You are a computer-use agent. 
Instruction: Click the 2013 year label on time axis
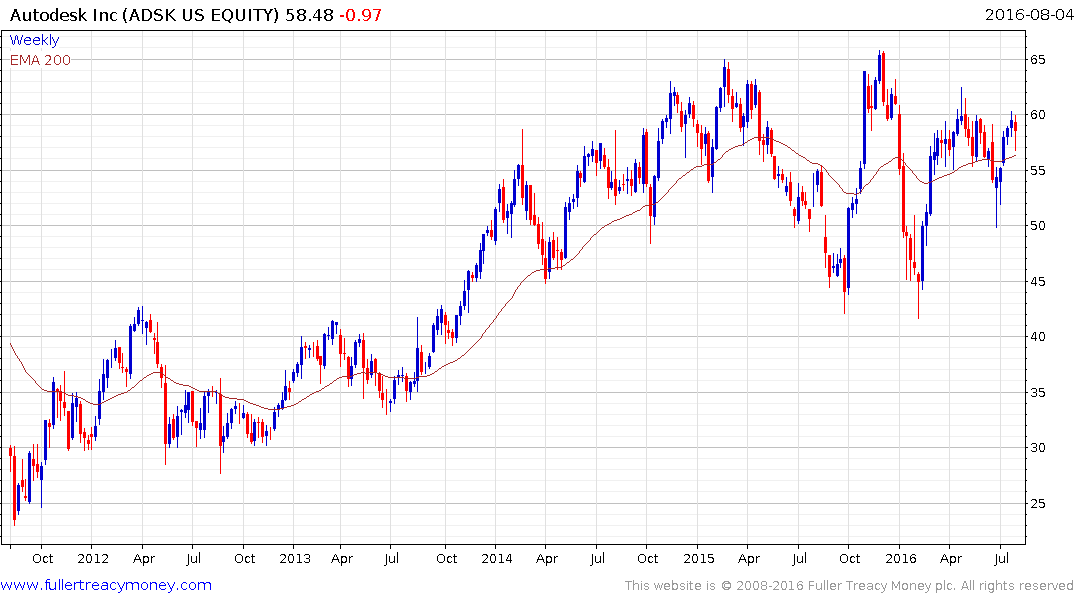295,558
